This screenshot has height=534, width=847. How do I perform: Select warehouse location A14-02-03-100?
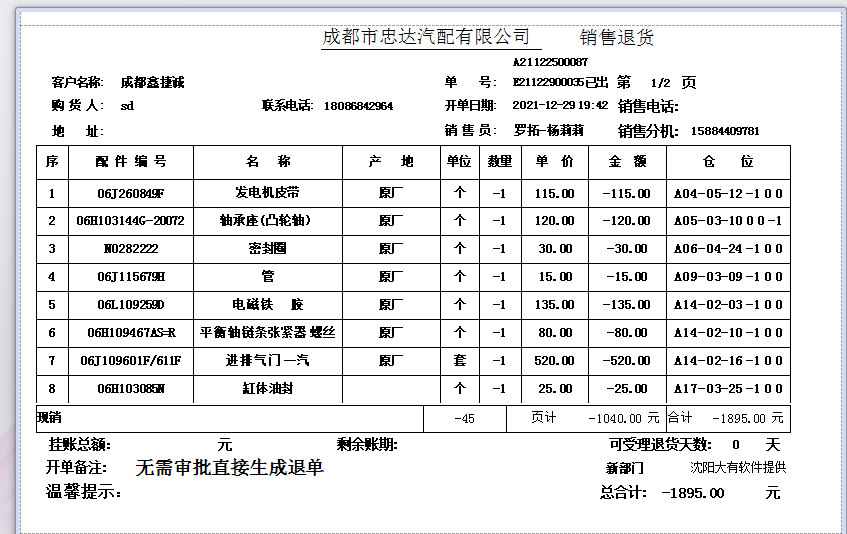click(728, 305)
